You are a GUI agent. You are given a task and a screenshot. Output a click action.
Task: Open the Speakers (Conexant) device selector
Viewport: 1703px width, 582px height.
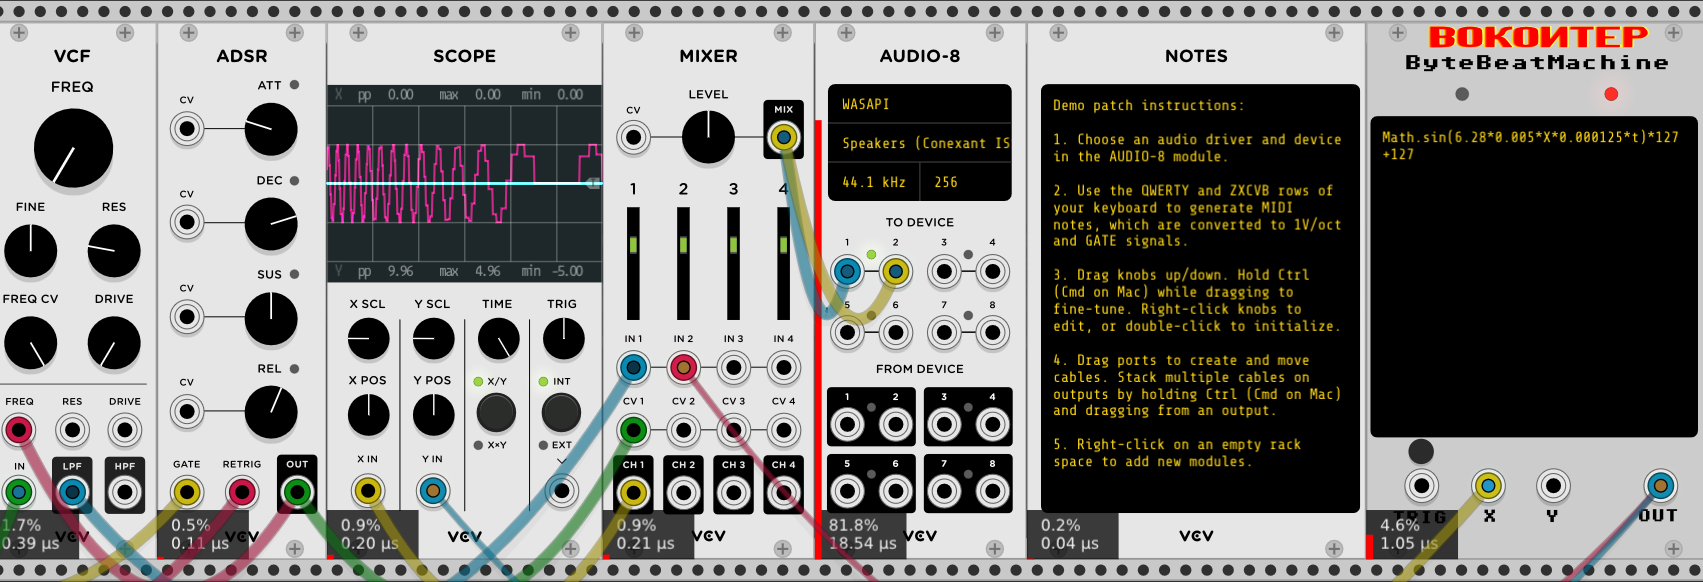[920, 143]
